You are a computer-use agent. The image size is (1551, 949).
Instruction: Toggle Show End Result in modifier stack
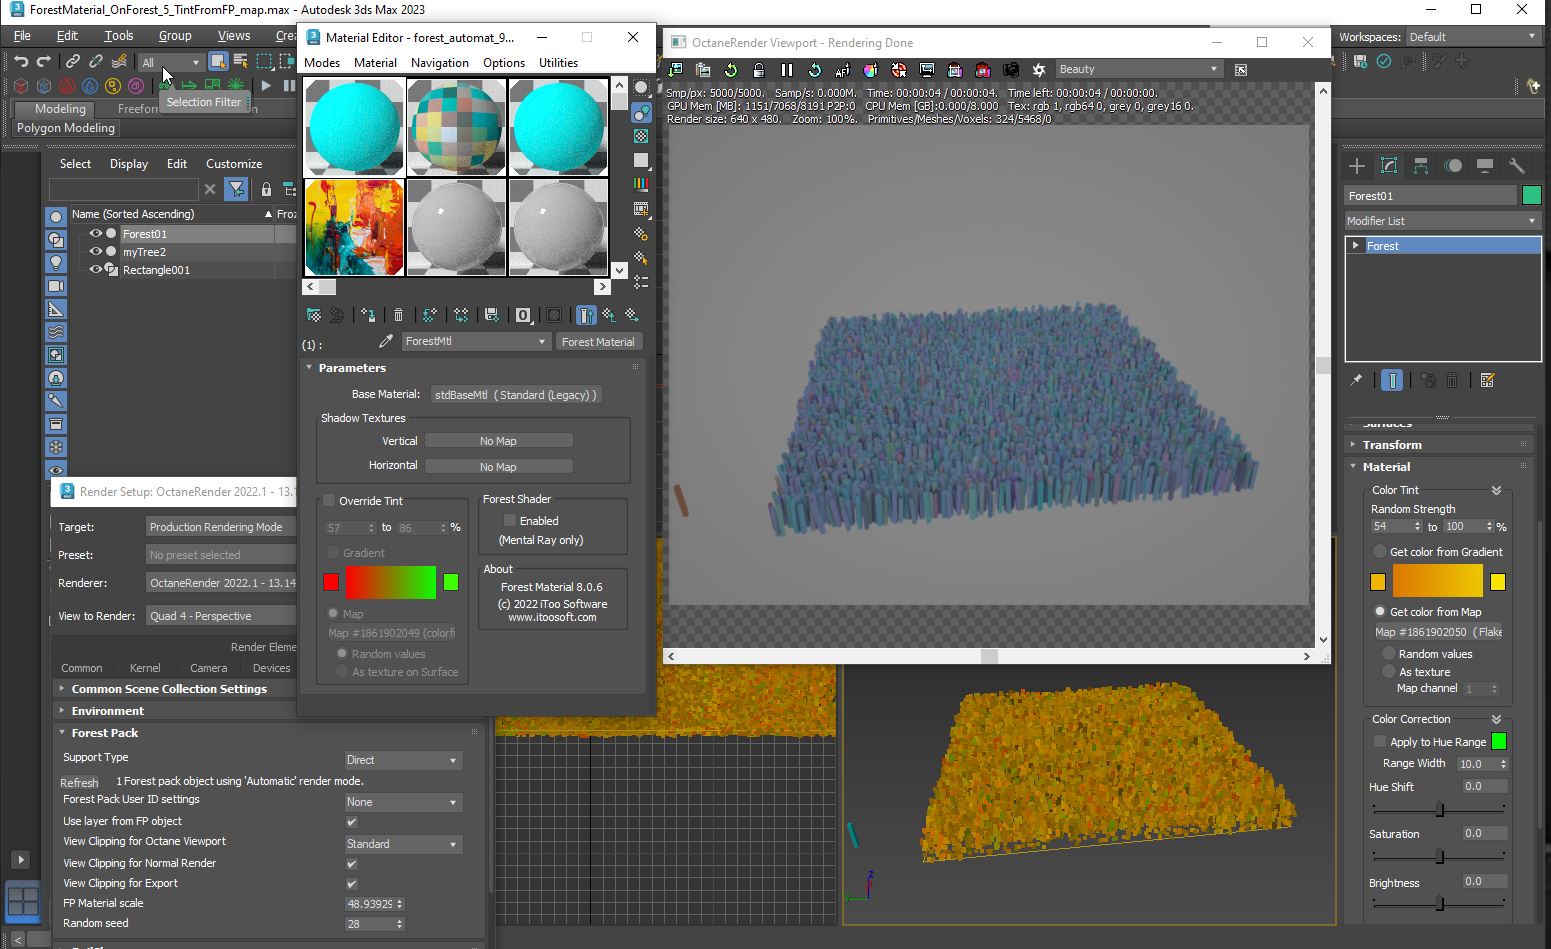[x=1392, y=380]
